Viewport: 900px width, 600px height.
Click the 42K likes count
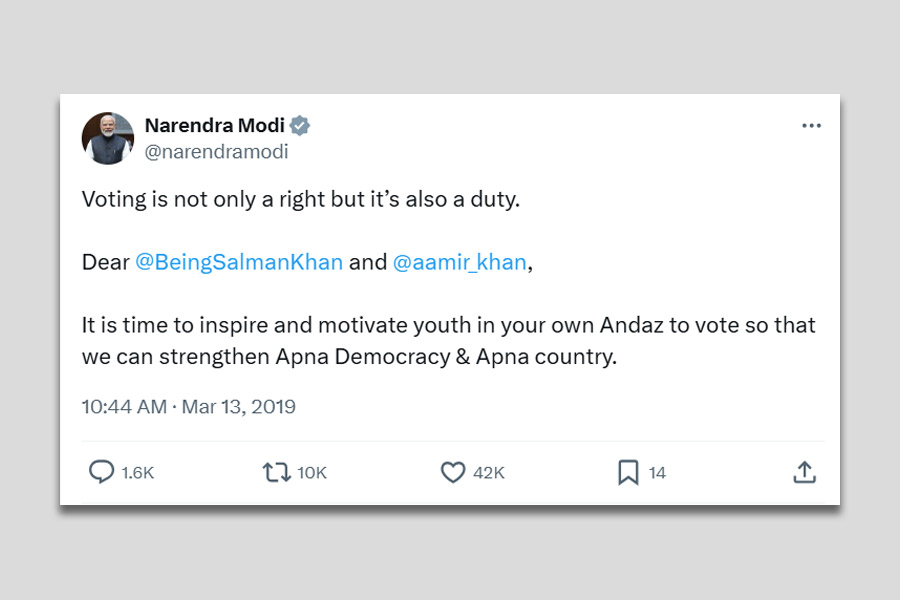point(489,473)
